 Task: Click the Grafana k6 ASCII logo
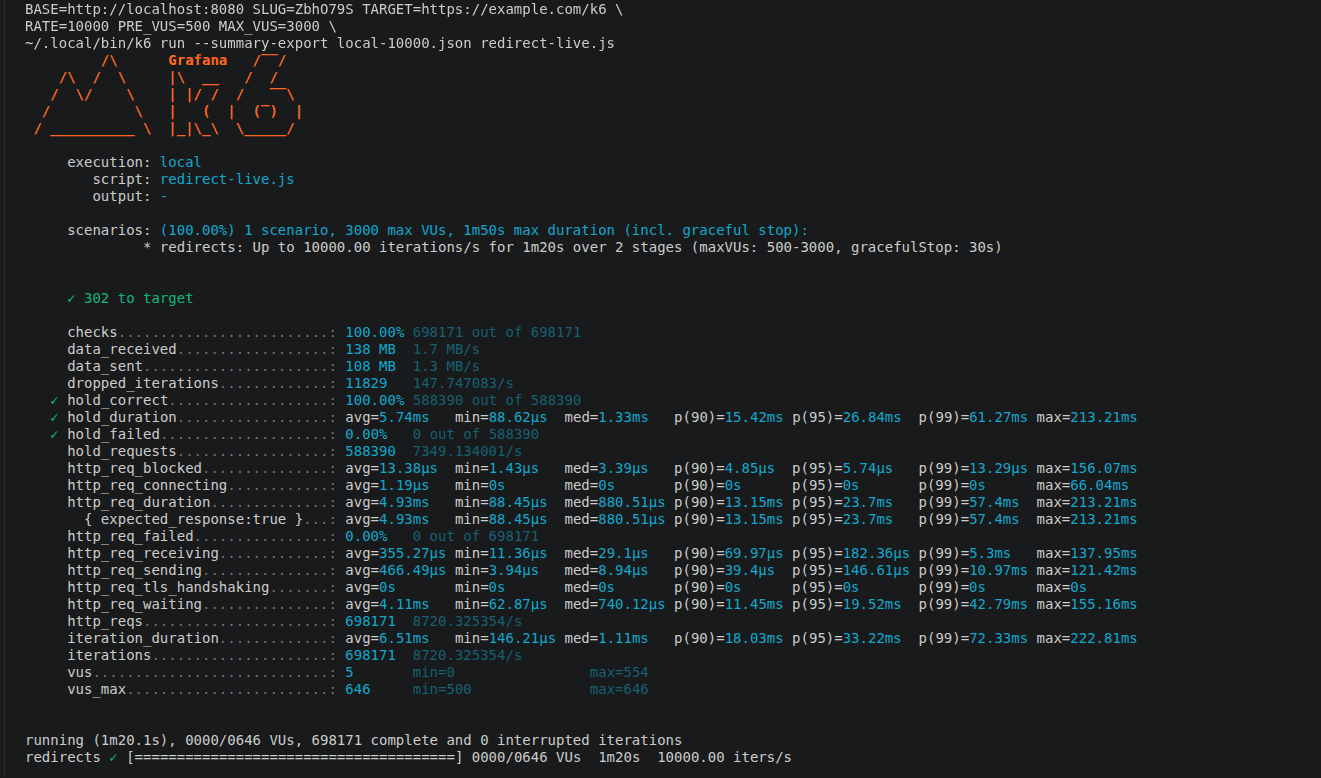pyautogui.click(x=168, y=95)
